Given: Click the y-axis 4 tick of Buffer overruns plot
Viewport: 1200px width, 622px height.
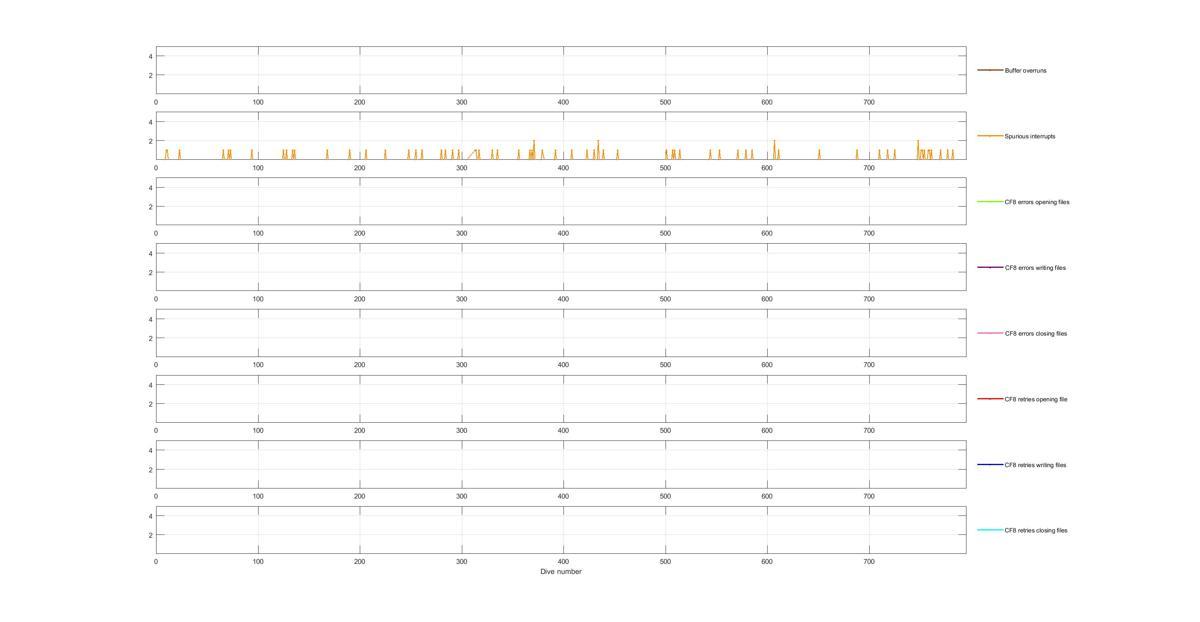Looking at the screenshot, I should (x=150, y=56).
